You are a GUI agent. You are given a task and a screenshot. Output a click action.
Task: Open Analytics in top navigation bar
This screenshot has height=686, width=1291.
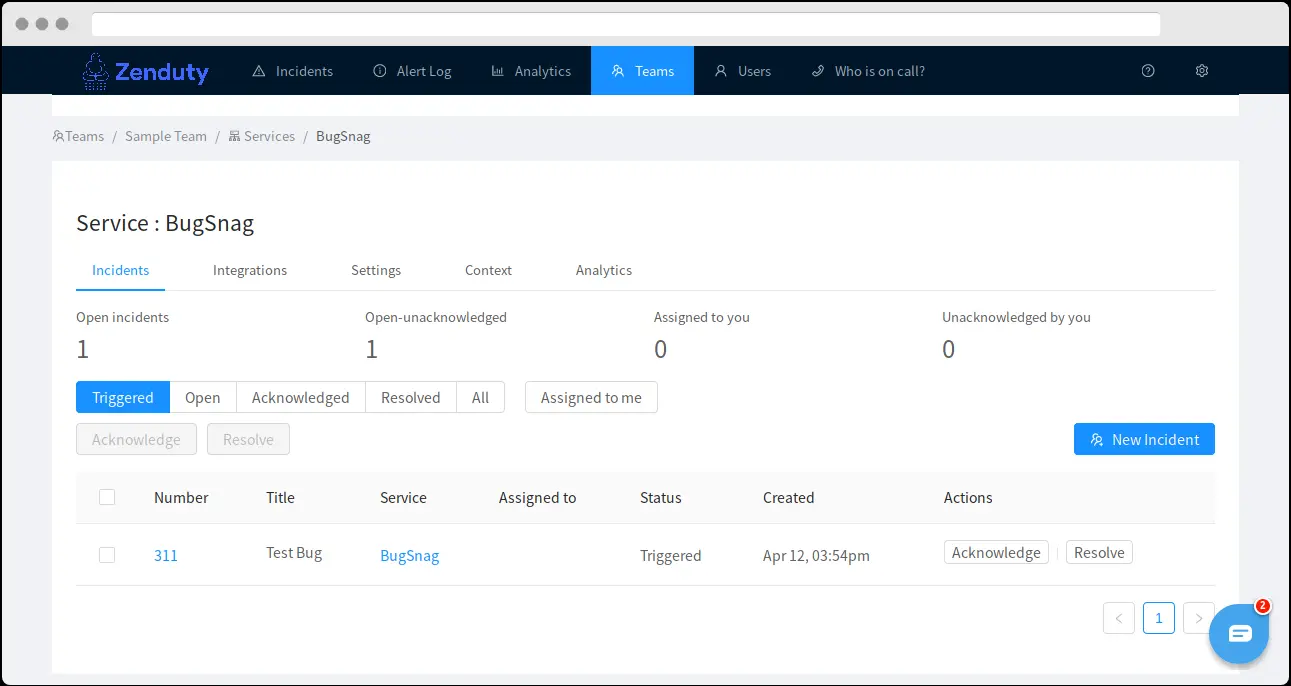click(x=531, y=71)
